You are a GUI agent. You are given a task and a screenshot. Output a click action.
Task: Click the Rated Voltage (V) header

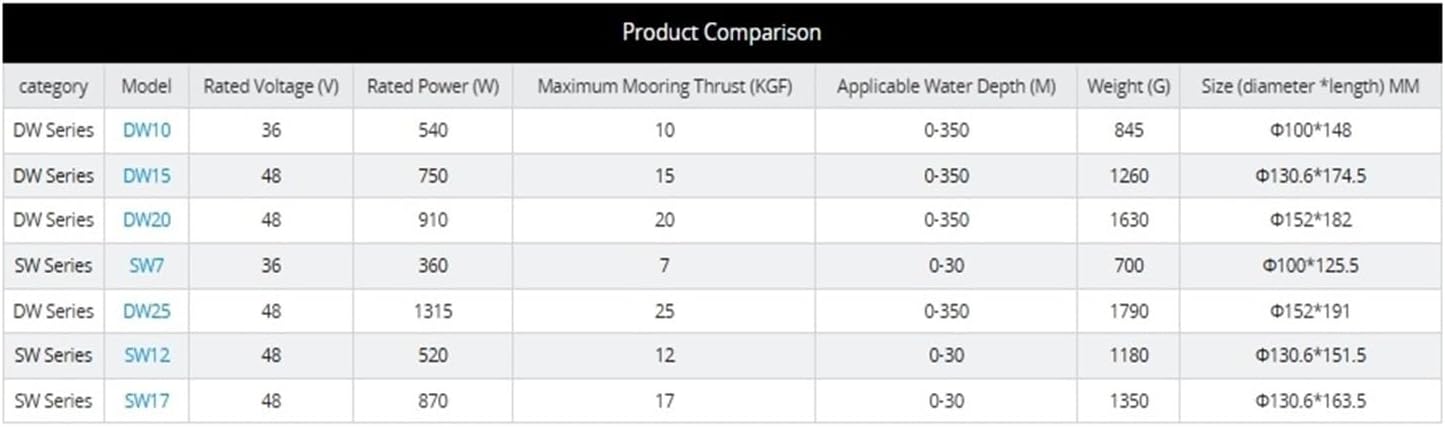[271, 86]
